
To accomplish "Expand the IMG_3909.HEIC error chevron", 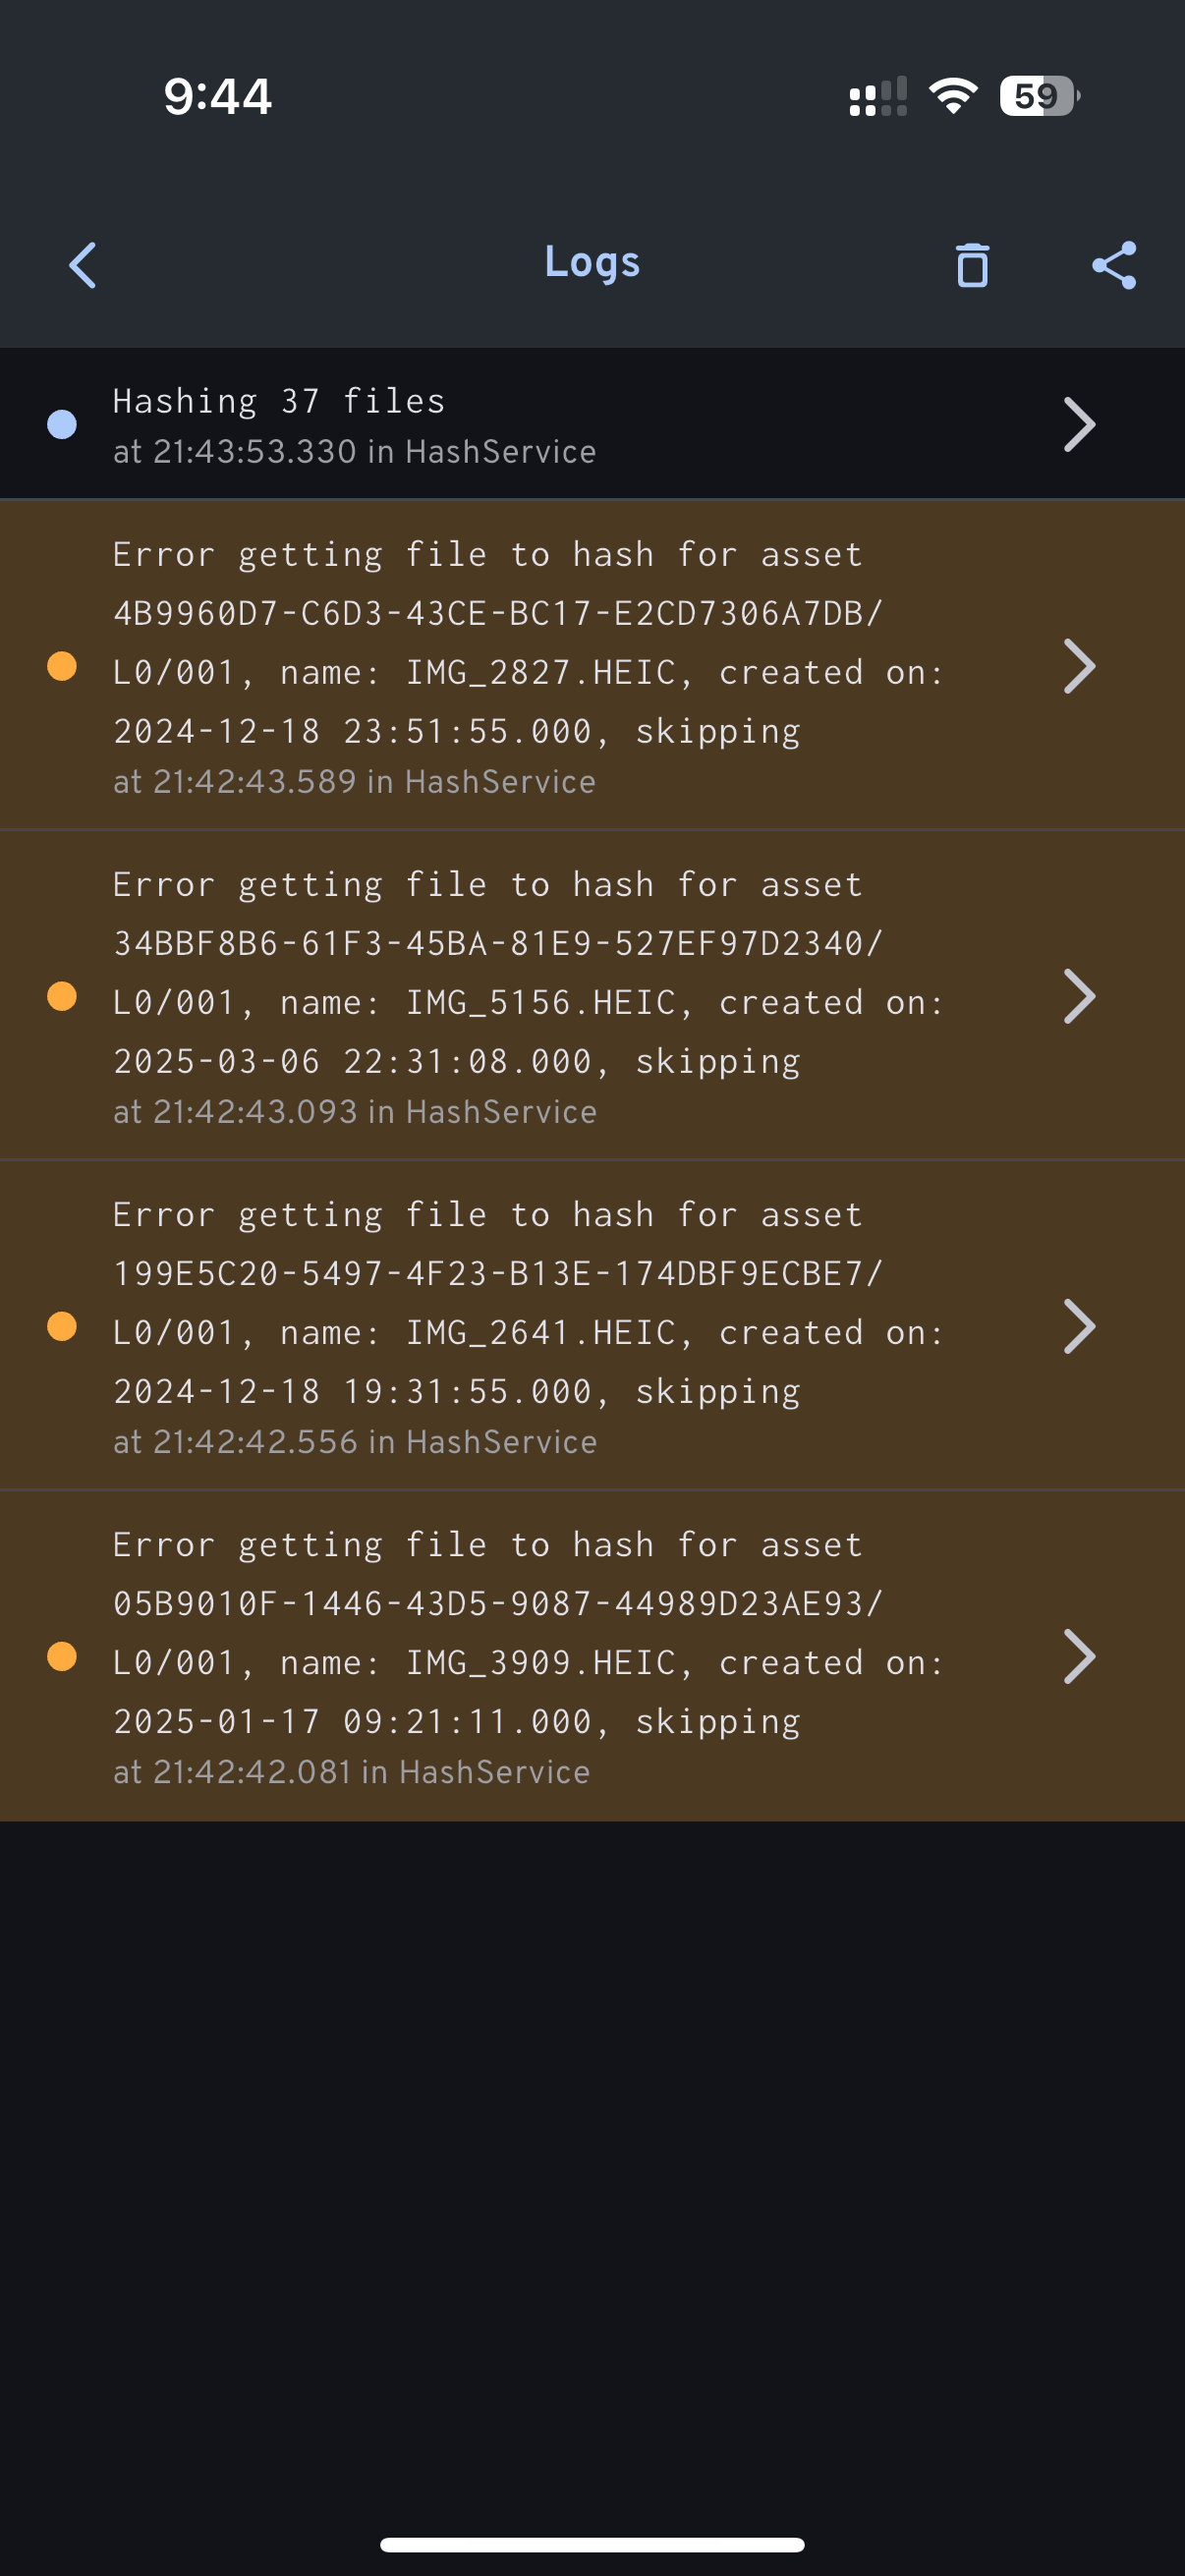I will pos(1079,1656).
